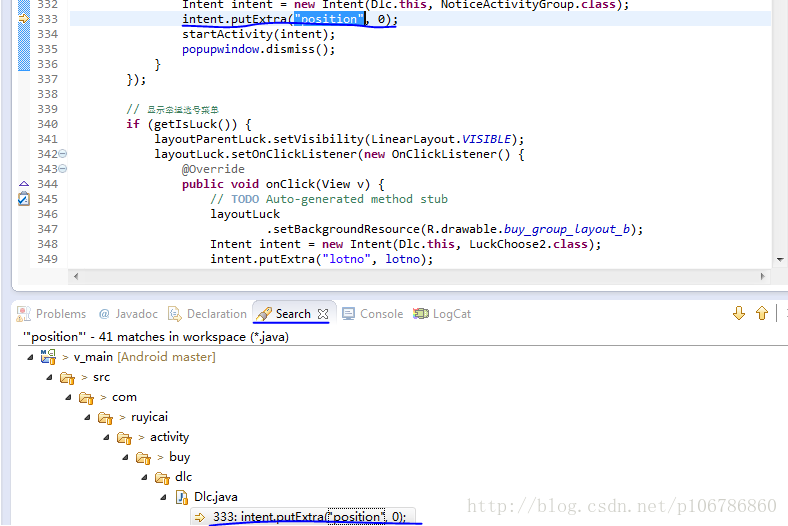Show next search match arrow
This screenshot has width=788, height=526.
tap(739, 313)
